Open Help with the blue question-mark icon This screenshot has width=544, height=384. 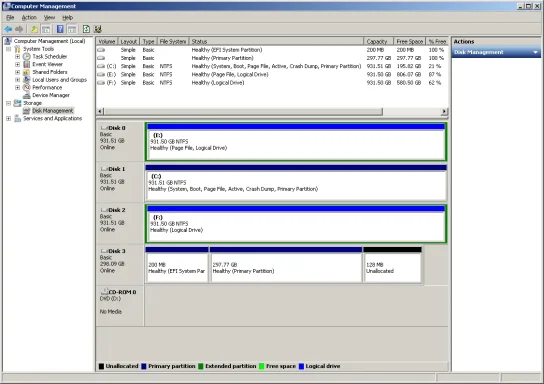pyautogui.click(x=60, y=29)
